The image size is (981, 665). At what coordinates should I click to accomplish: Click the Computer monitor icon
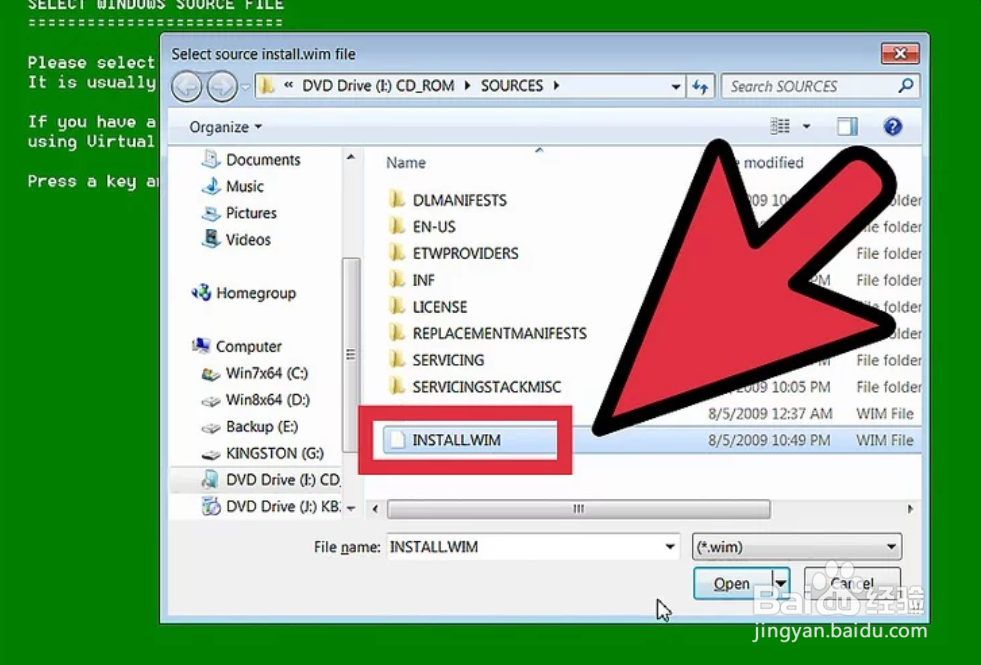coord(201,345)
